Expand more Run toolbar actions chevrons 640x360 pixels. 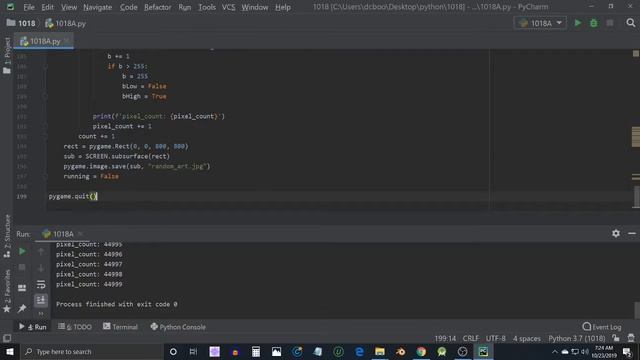(41, 313)
